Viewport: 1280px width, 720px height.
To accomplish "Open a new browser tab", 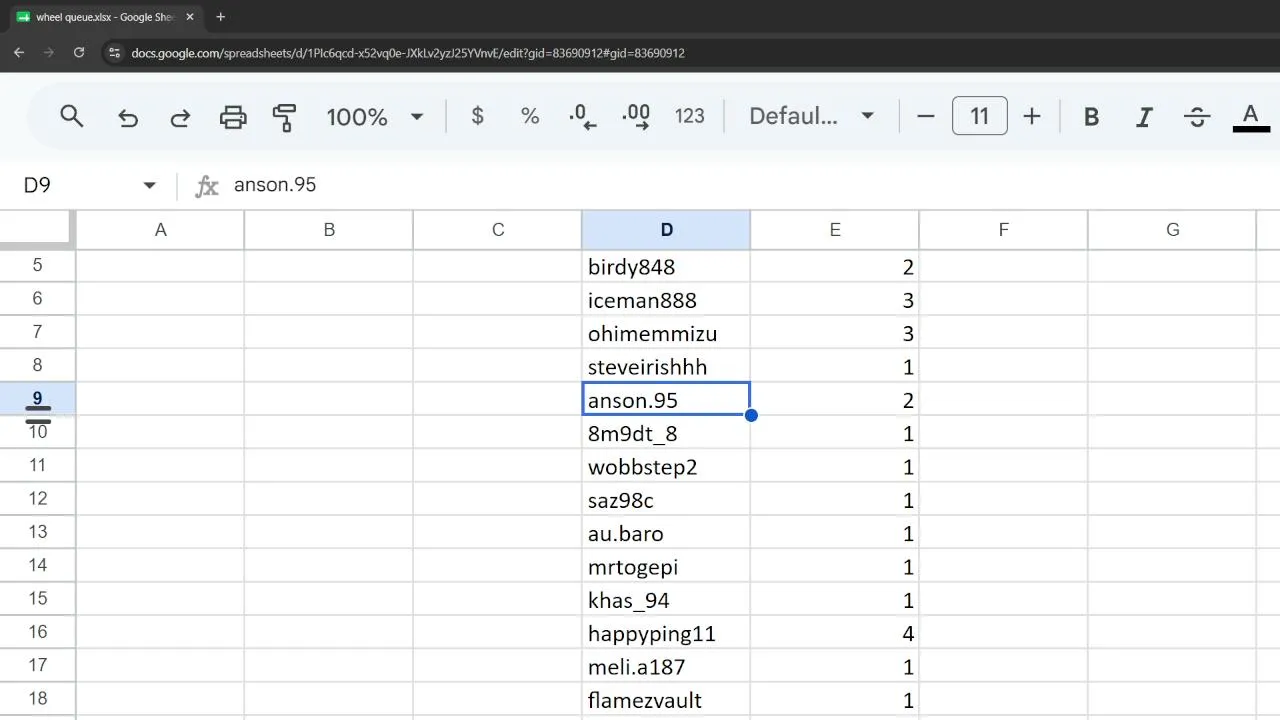I will pyautogui.click(x=221, y=17).
